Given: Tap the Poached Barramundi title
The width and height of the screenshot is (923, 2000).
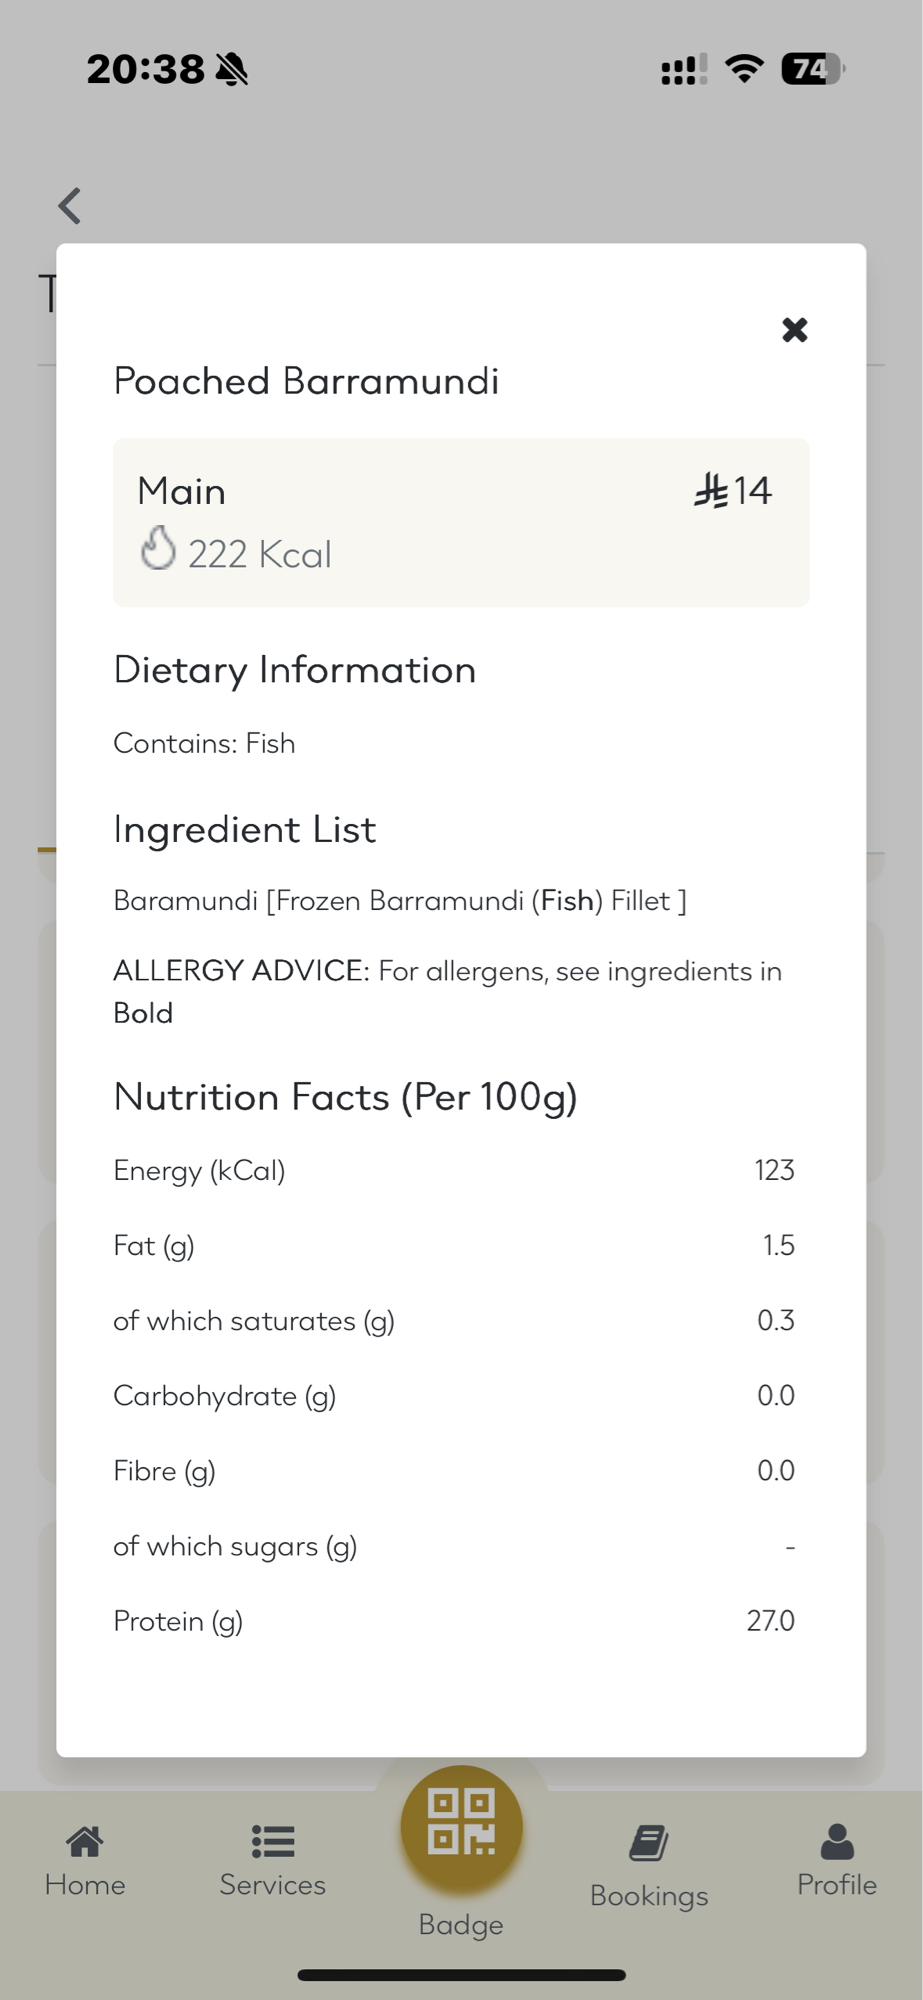Looking at the screenshot, I should click(306, 381).
